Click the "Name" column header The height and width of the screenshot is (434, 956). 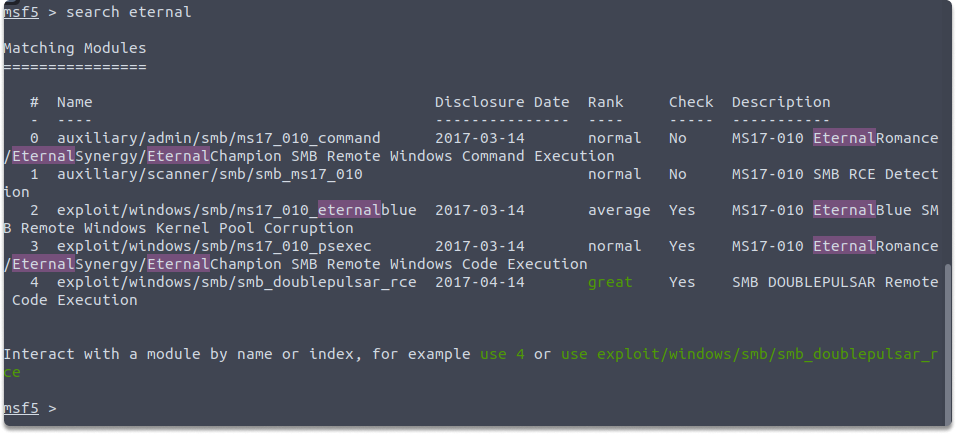click(75, 102)
